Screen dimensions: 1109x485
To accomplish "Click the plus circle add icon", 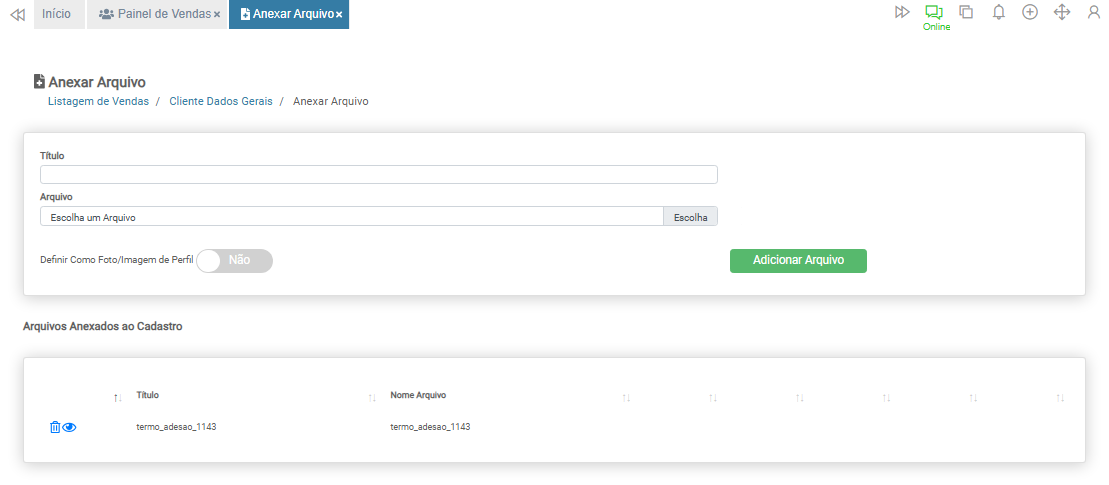I will click(1030, 12).
